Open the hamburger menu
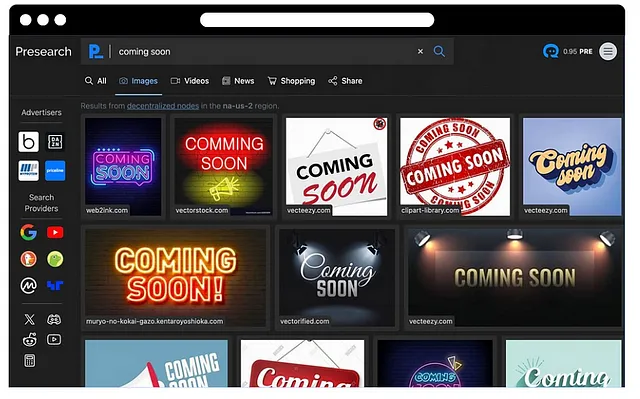 click(608, 51)
